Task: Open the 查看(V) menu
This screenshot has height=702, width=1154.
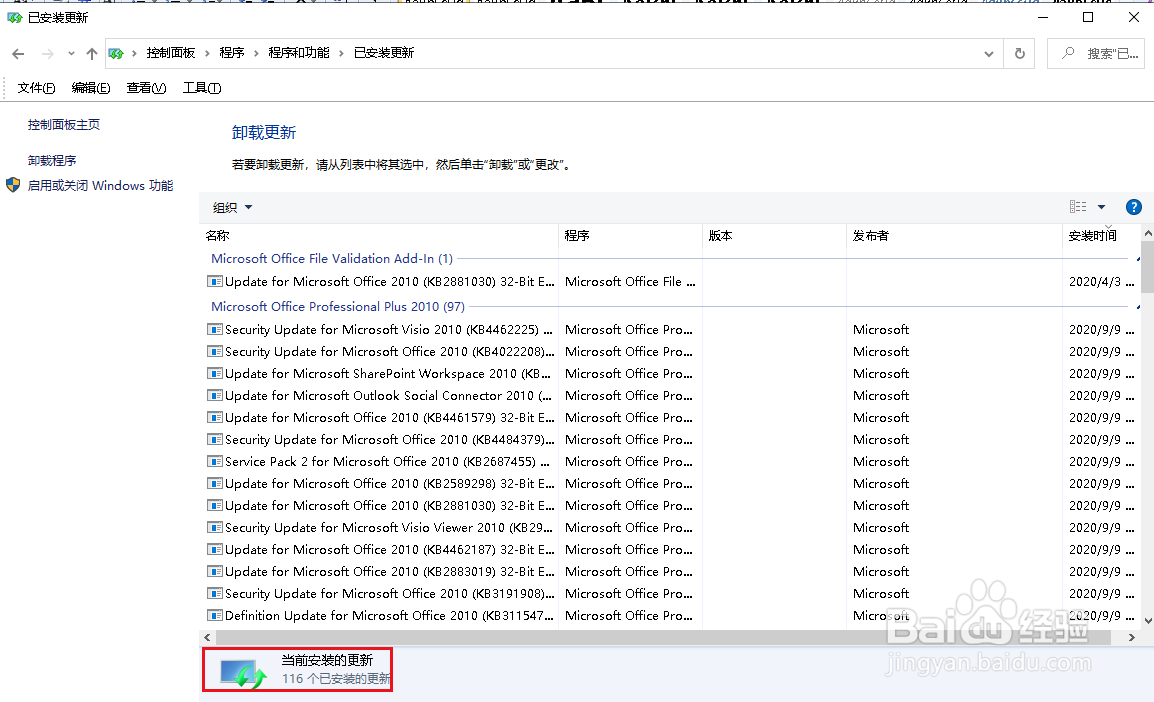Action: click(x=146, y=88)
